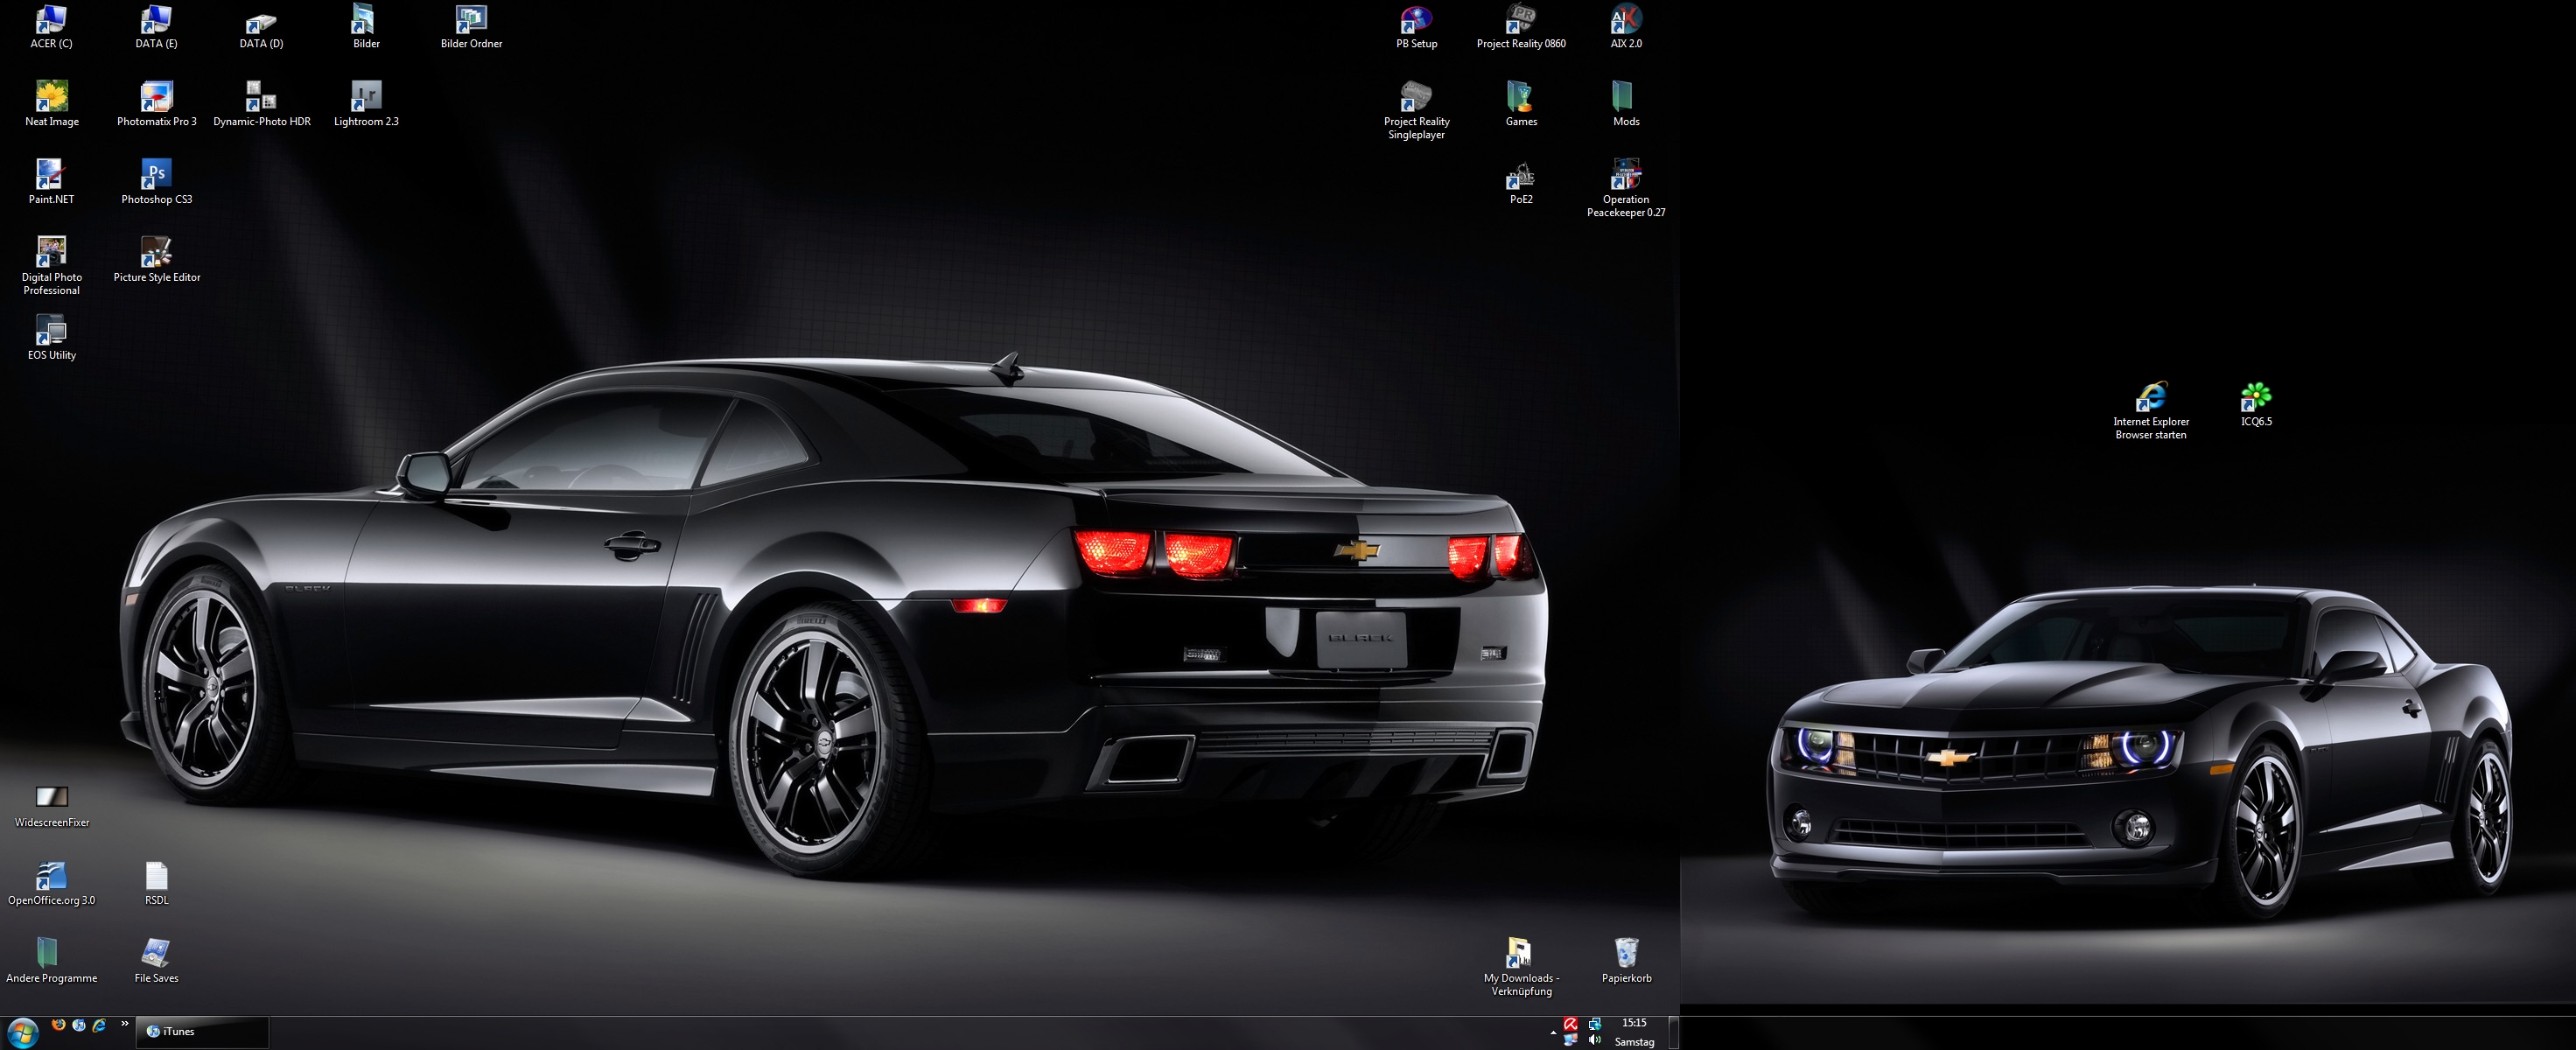This screenshot has height=1050, width=2576.
Task: Click the Show Desktop strip
Action: point(1673,1032)
